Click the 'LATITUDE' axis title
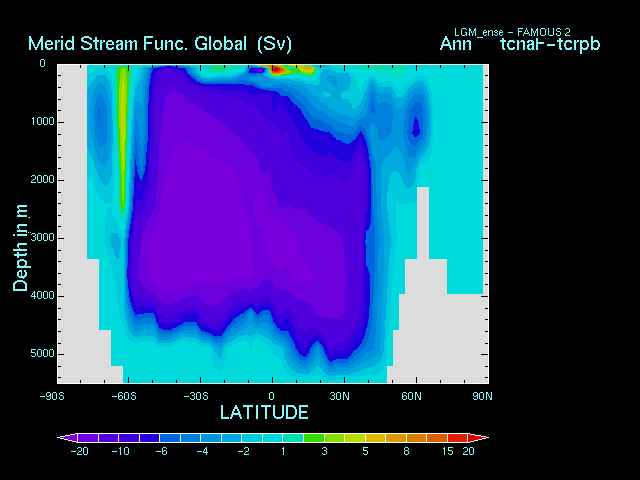640x480 pixels. point(264,412)
